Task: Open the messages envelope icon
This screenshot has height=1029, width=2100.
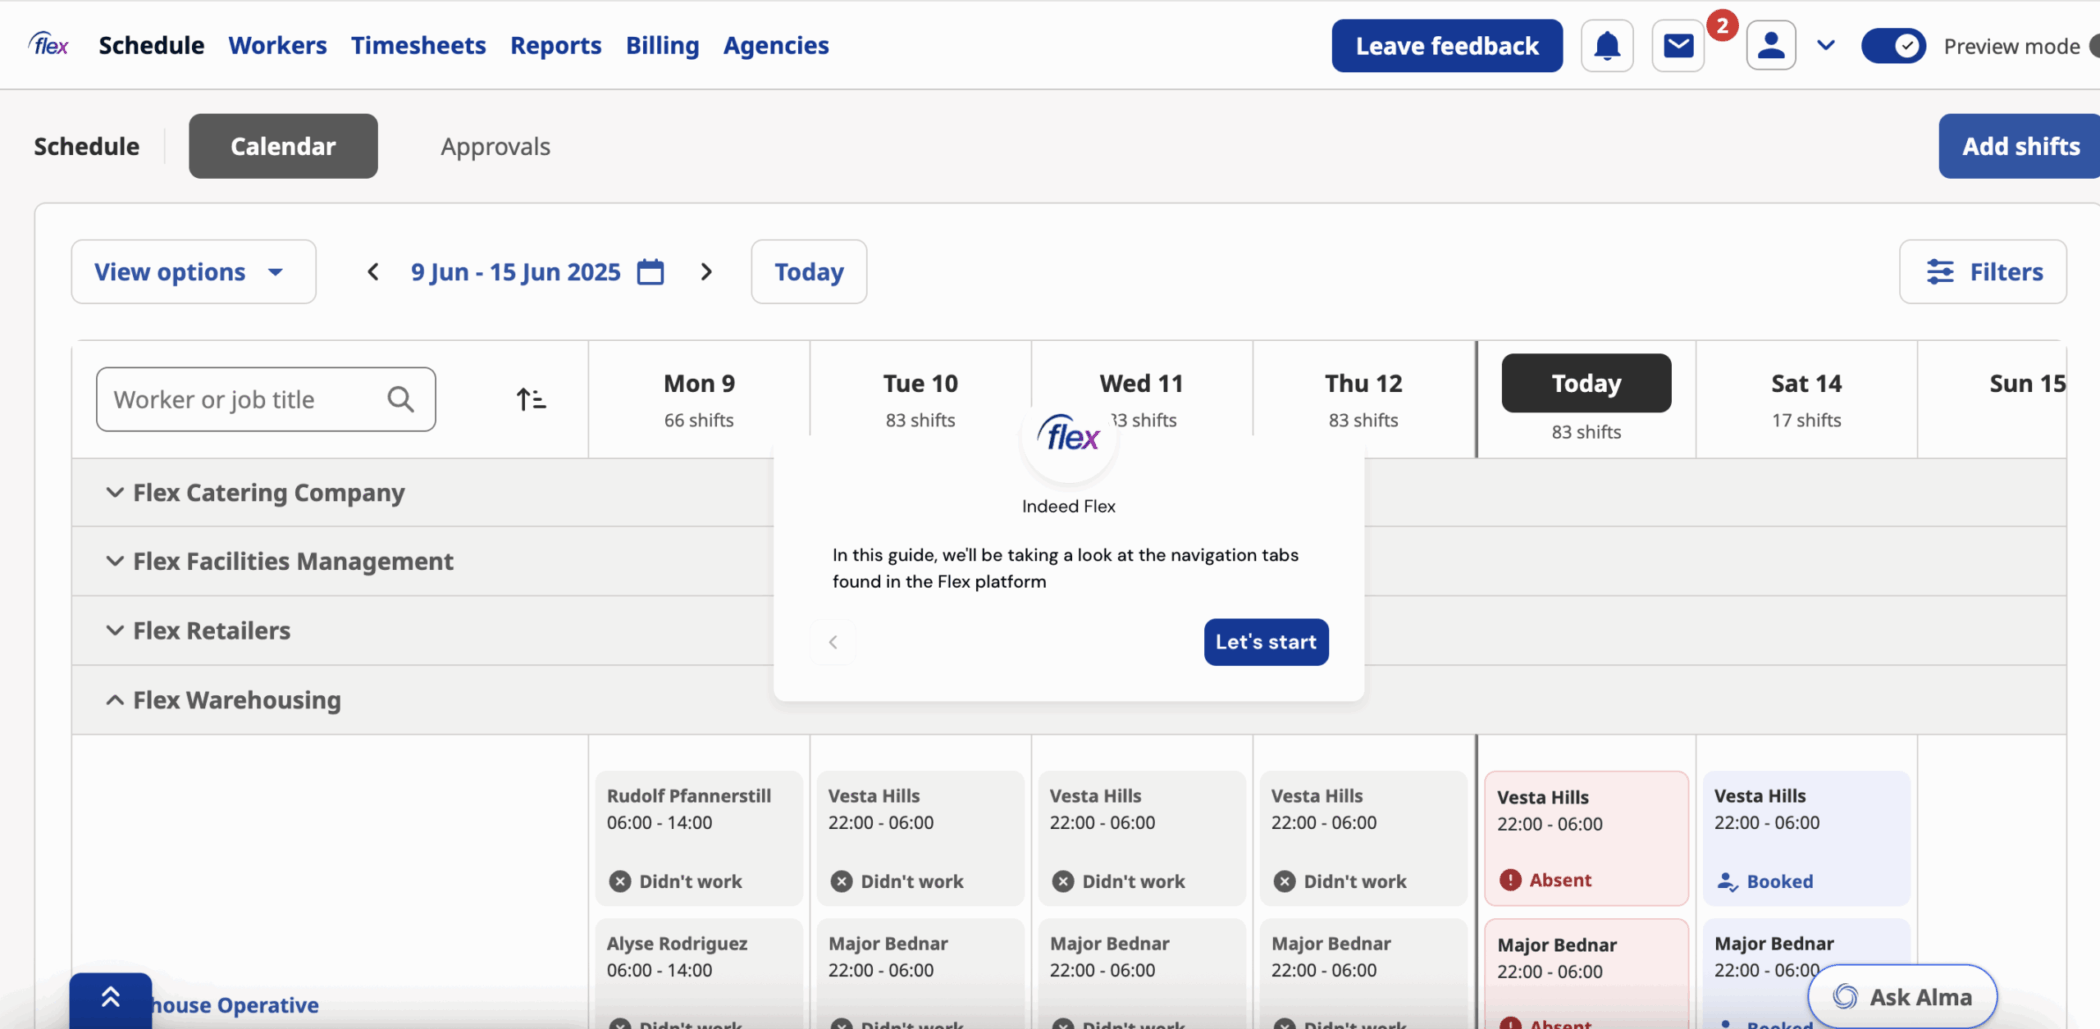Action: tap(1678, 46)
